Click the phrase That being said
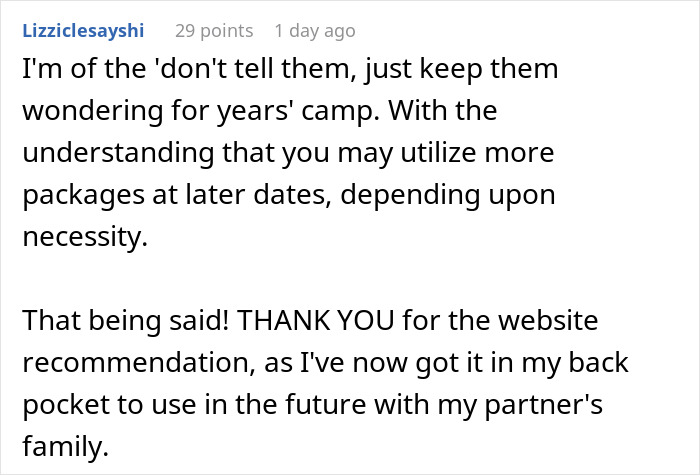Image resolution: width=700 pixels, height=475 pixels. [126, 321]
